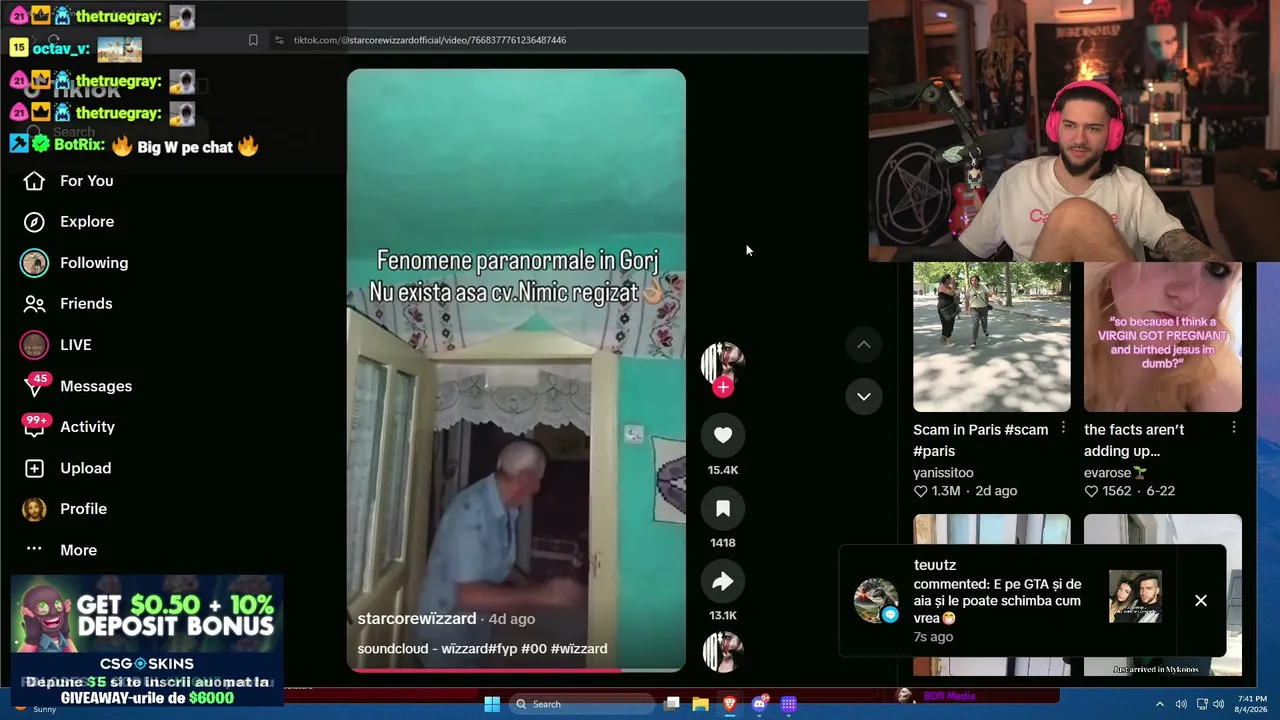Like the Scam in Paris video (1.3M)

coord(921,491)
